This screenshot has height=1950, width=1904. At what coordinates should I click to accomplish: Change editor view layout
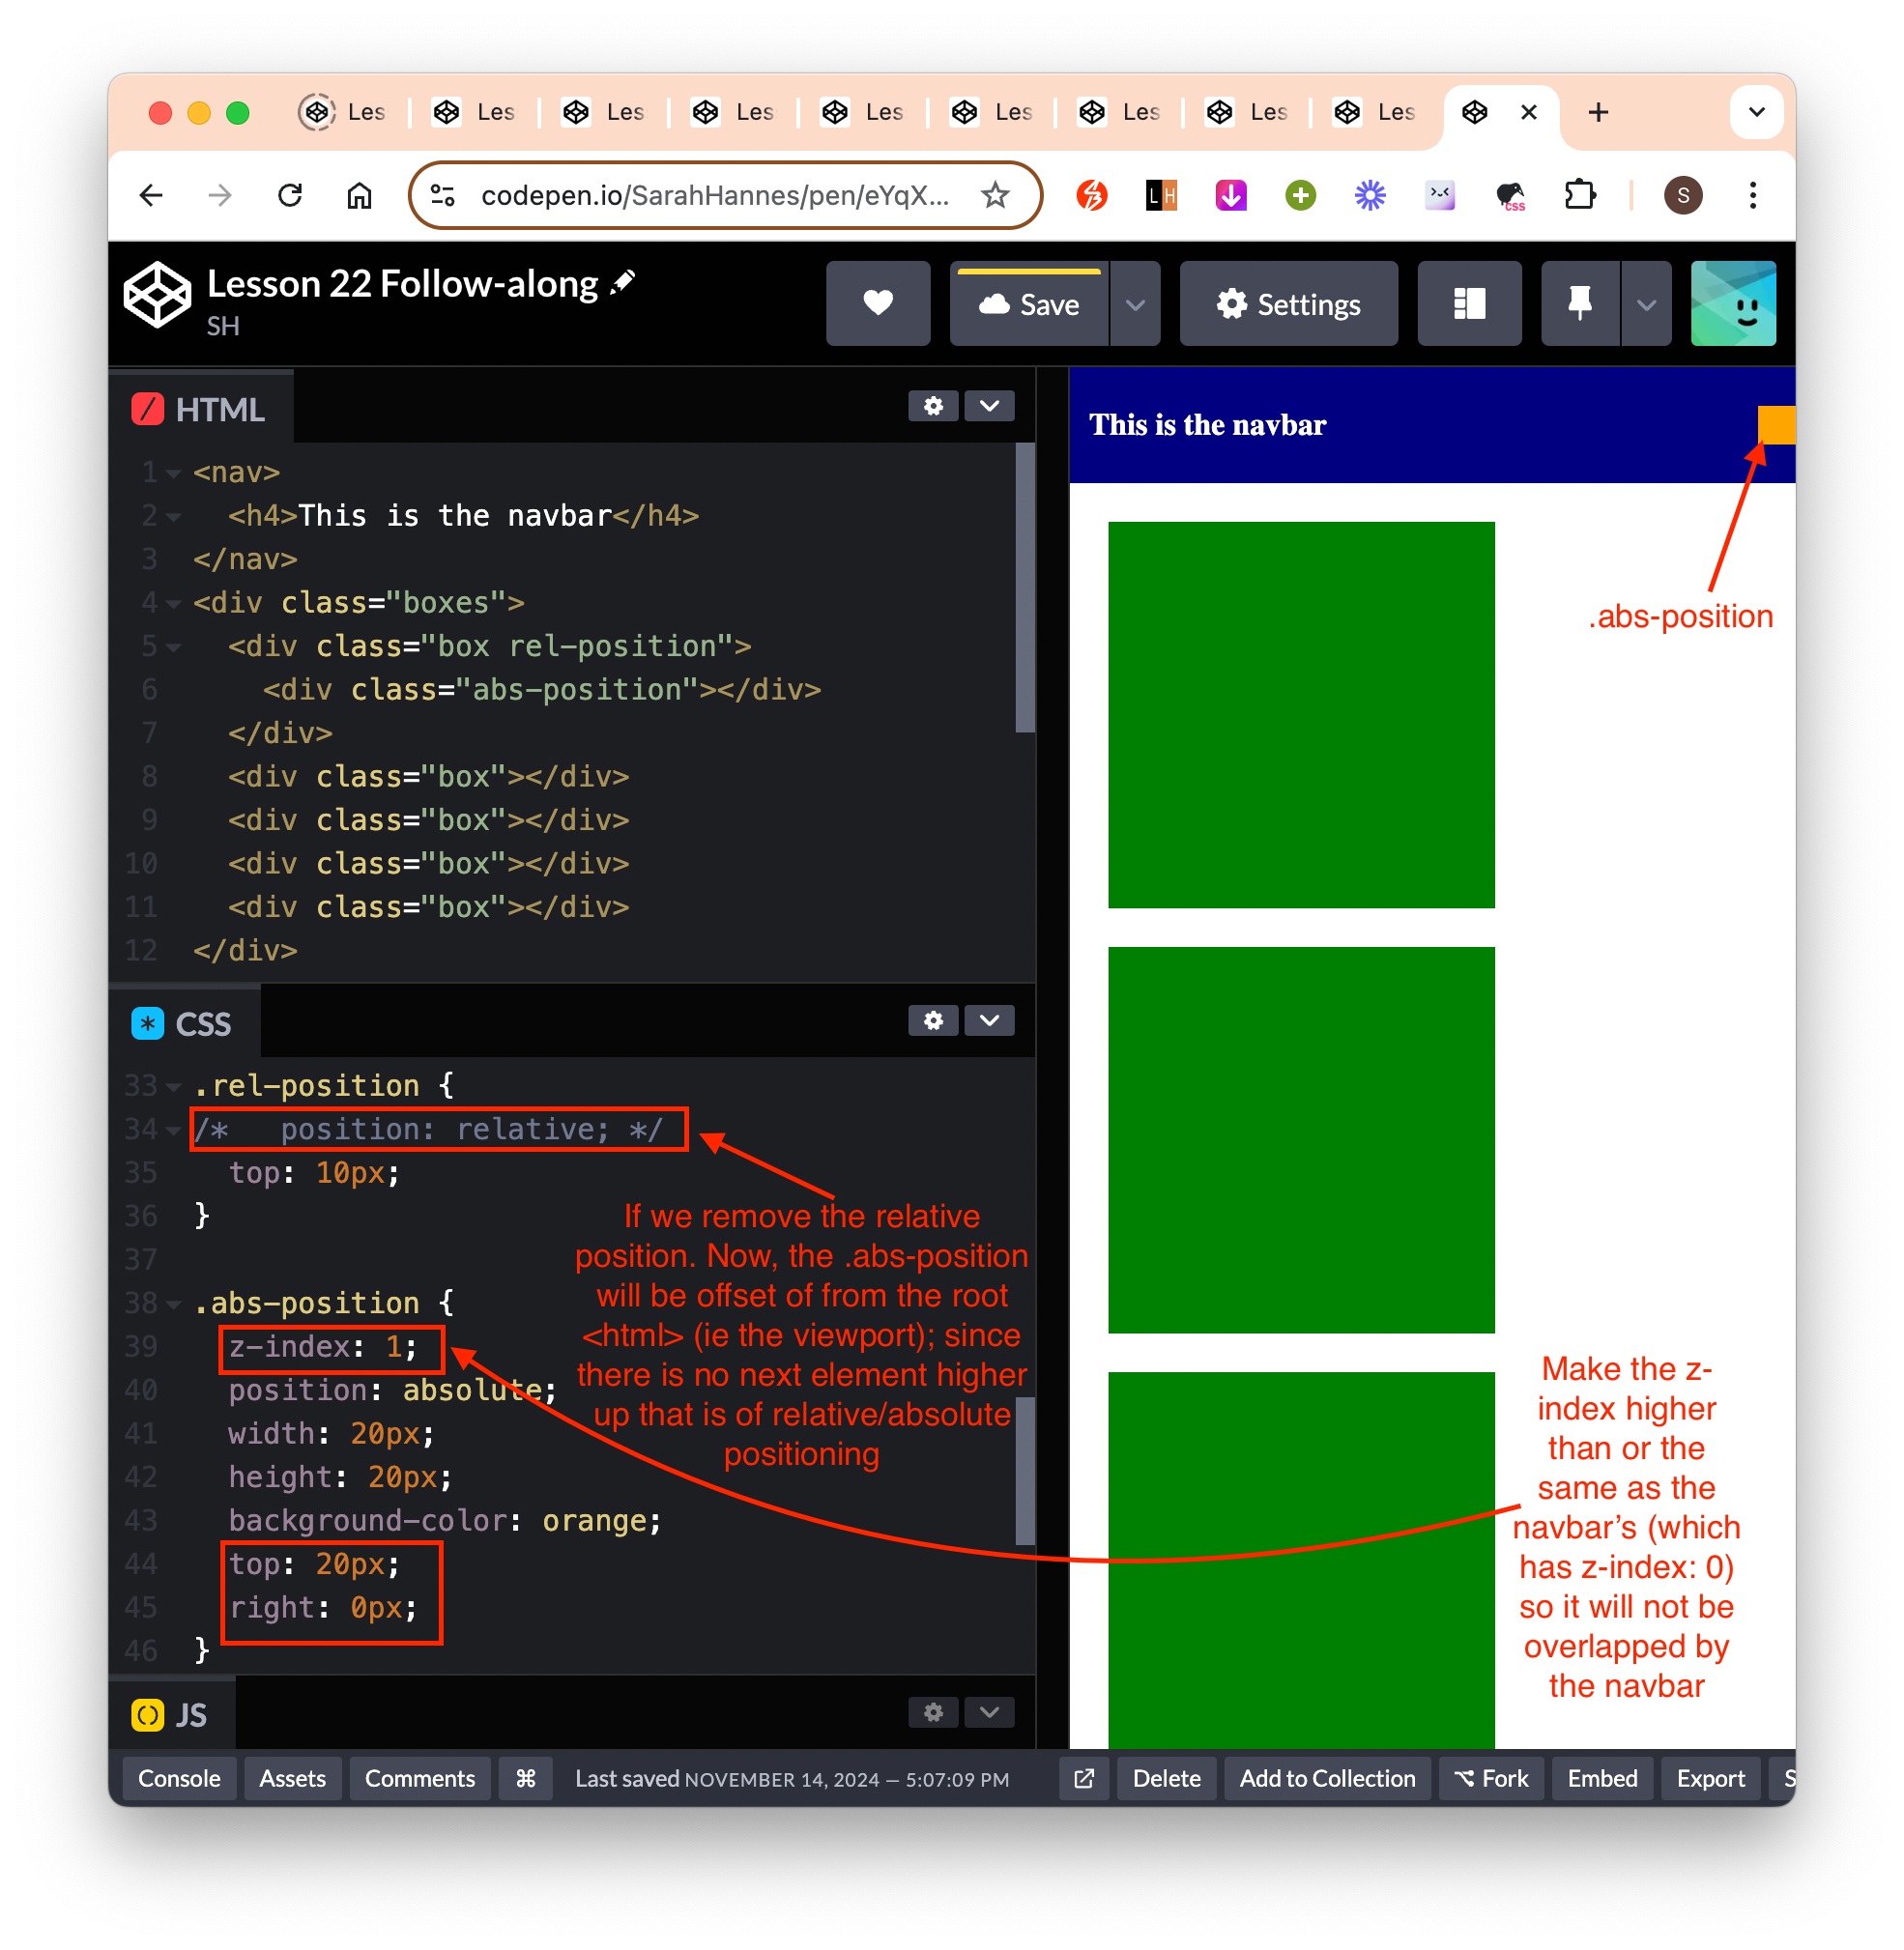pos(1469,303)
